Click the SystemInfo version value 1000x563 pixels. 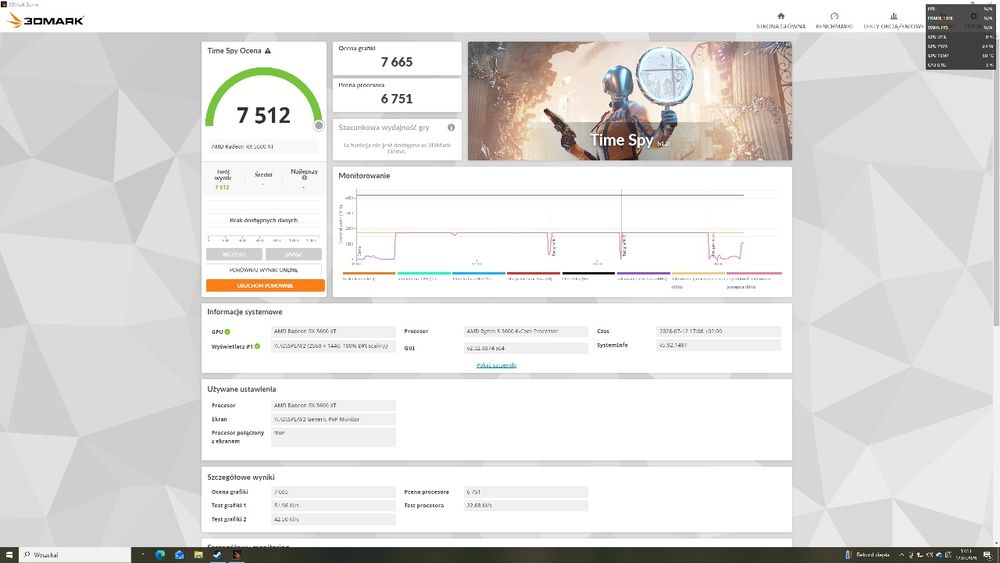pyautogui.click(x=718, y=345)
